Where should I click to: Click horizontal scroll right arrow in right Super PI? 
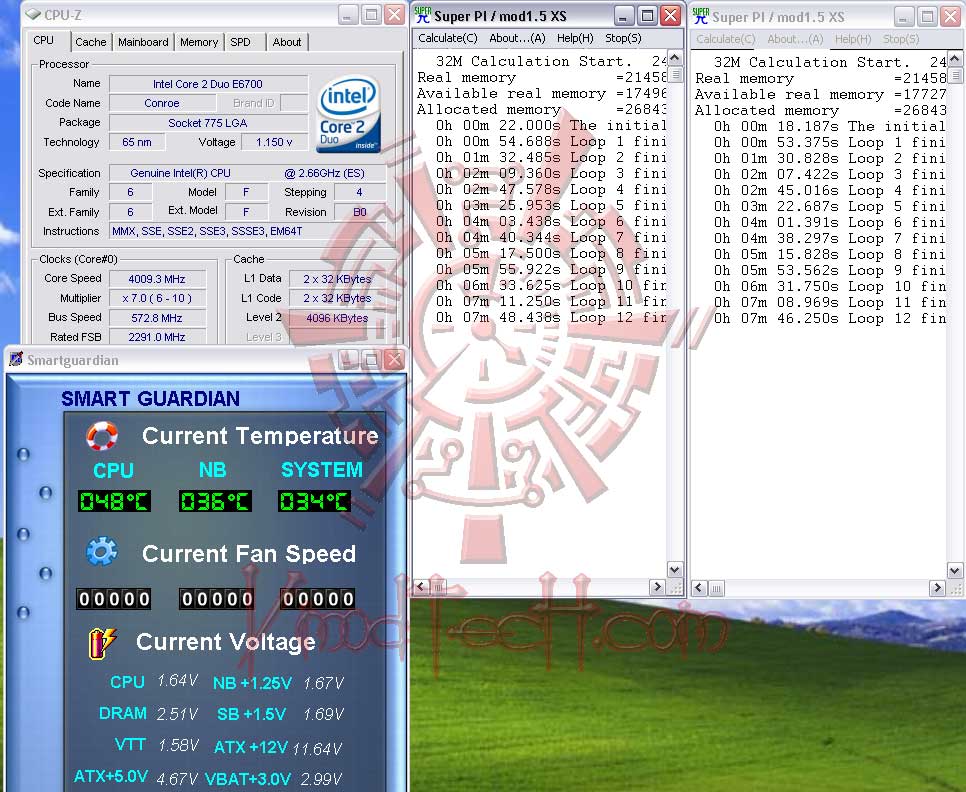point(937,588)
